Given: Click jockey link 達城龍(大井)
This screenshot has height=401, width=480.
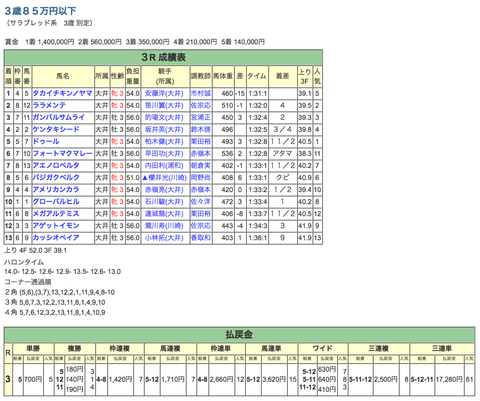Looking at the screenshot, I should [164, 214].
